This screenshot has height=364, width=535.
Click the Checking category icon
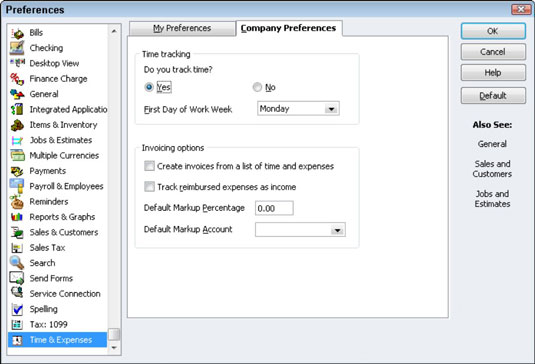[x=17, y=48]
